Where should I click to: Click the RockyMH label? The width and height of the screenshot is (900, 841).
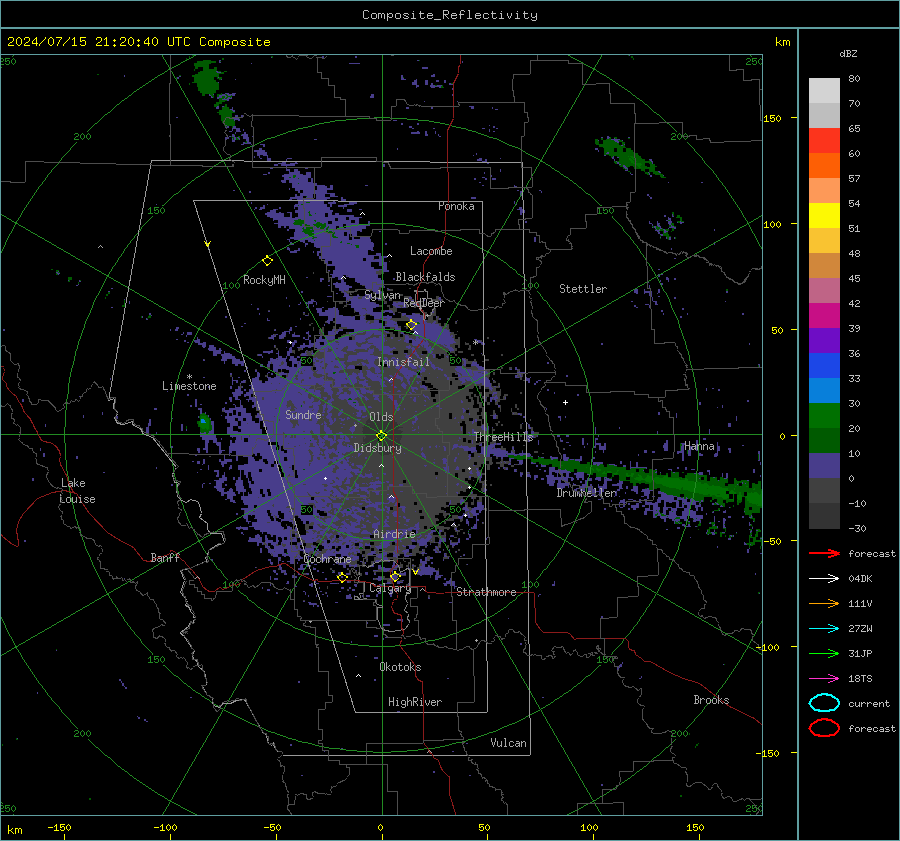(x=264, y=280)
